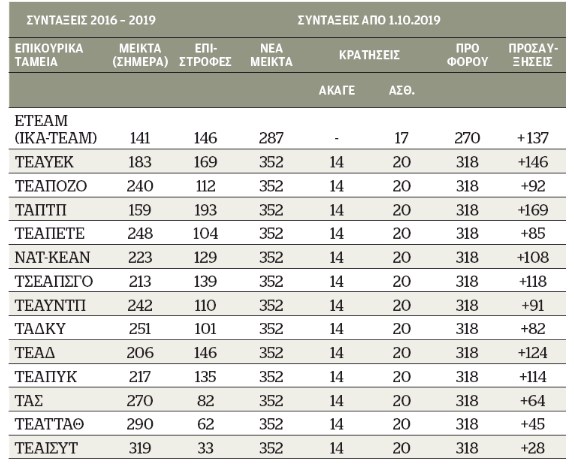
Task: Click the ΝΑΤ-ΚΕΑΝ row label
Action: click(52, 257)
